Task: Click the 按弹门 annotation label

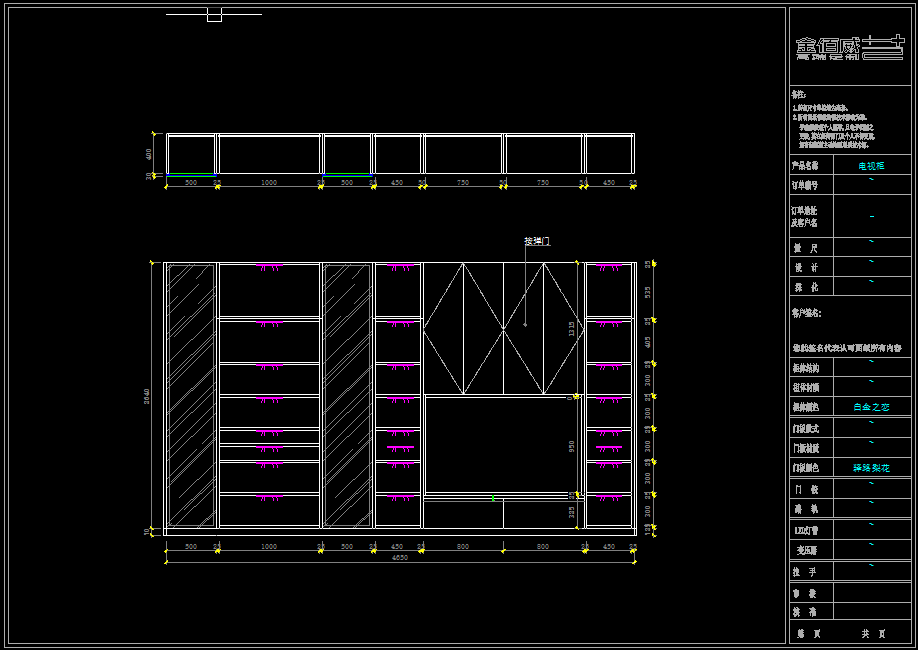Action: [x=536, y=241]
